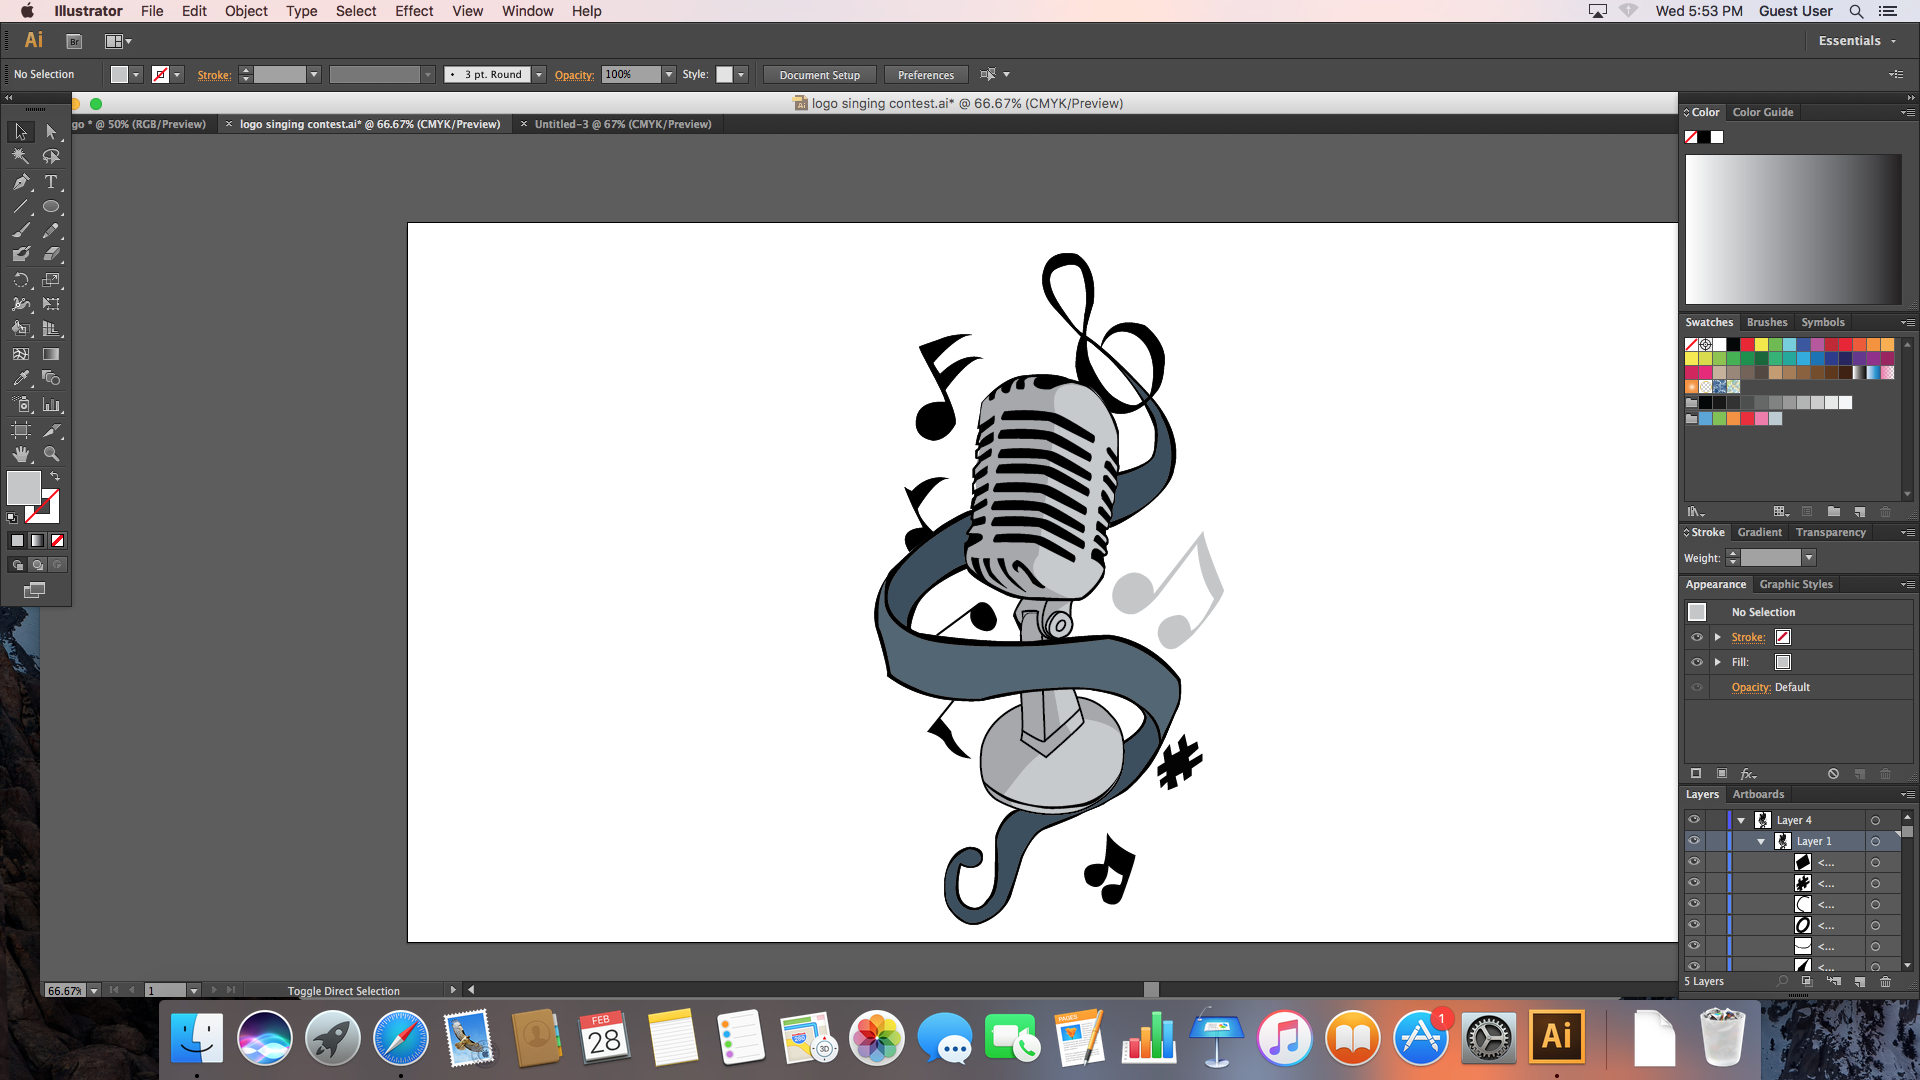The height and width of the screenshot is (1080, 1920).
Task: Toggle visibility of Layer 4
Action: 1694,819
